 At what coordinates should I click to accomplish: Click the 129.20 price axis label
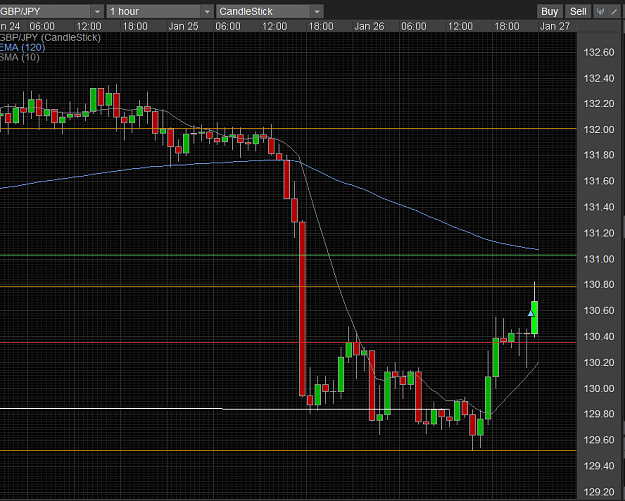tap(599, 492)
